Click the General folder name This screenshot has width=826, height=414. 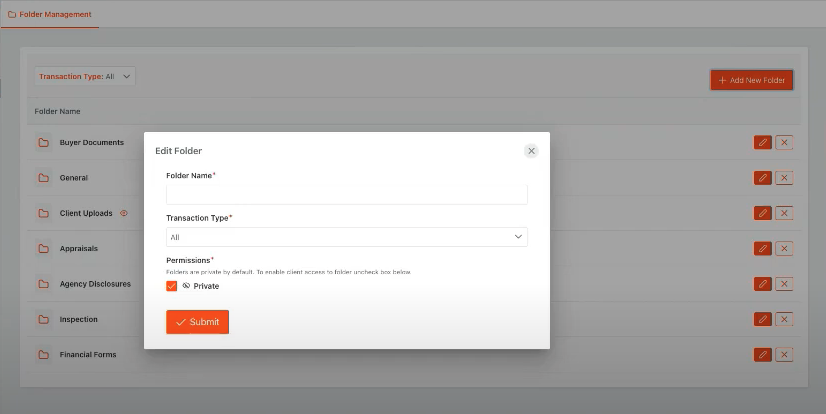coord(74,178)
